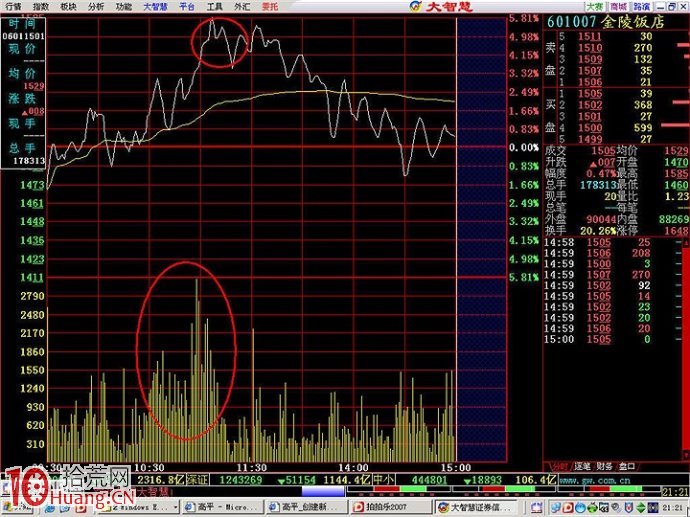The width and height of the screenshot is (690, 517).
Task: Open the www.gw.com.cn link
Action: 595,480
